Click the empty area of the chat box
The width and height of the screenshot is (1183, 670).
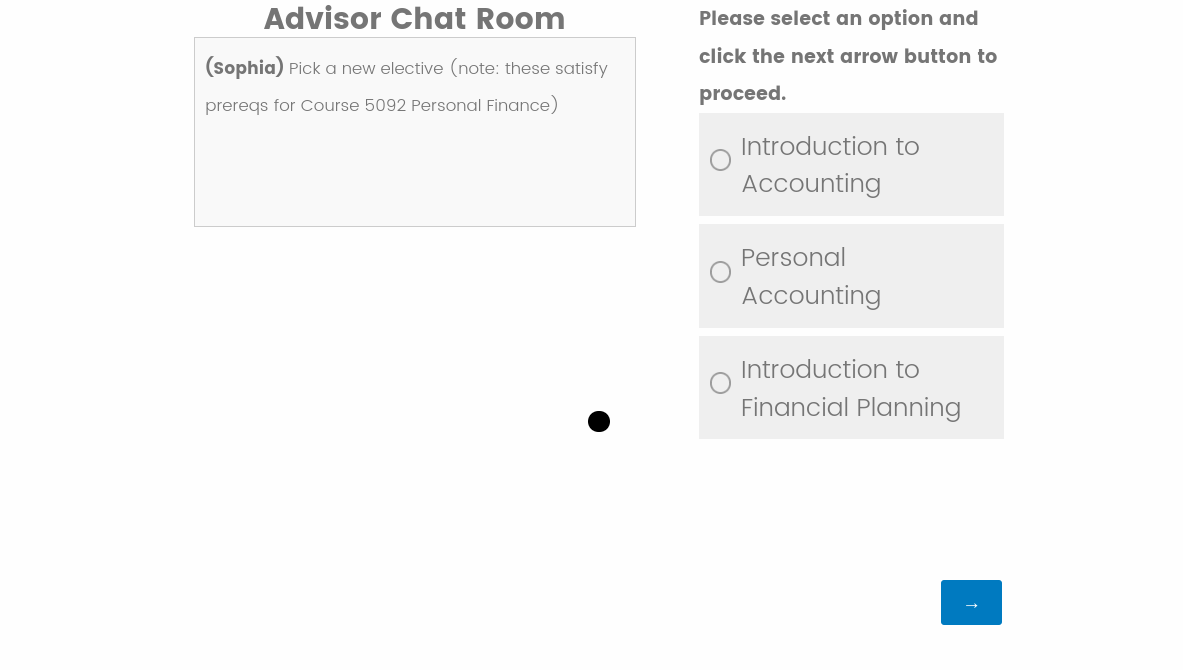click(414, 175)
